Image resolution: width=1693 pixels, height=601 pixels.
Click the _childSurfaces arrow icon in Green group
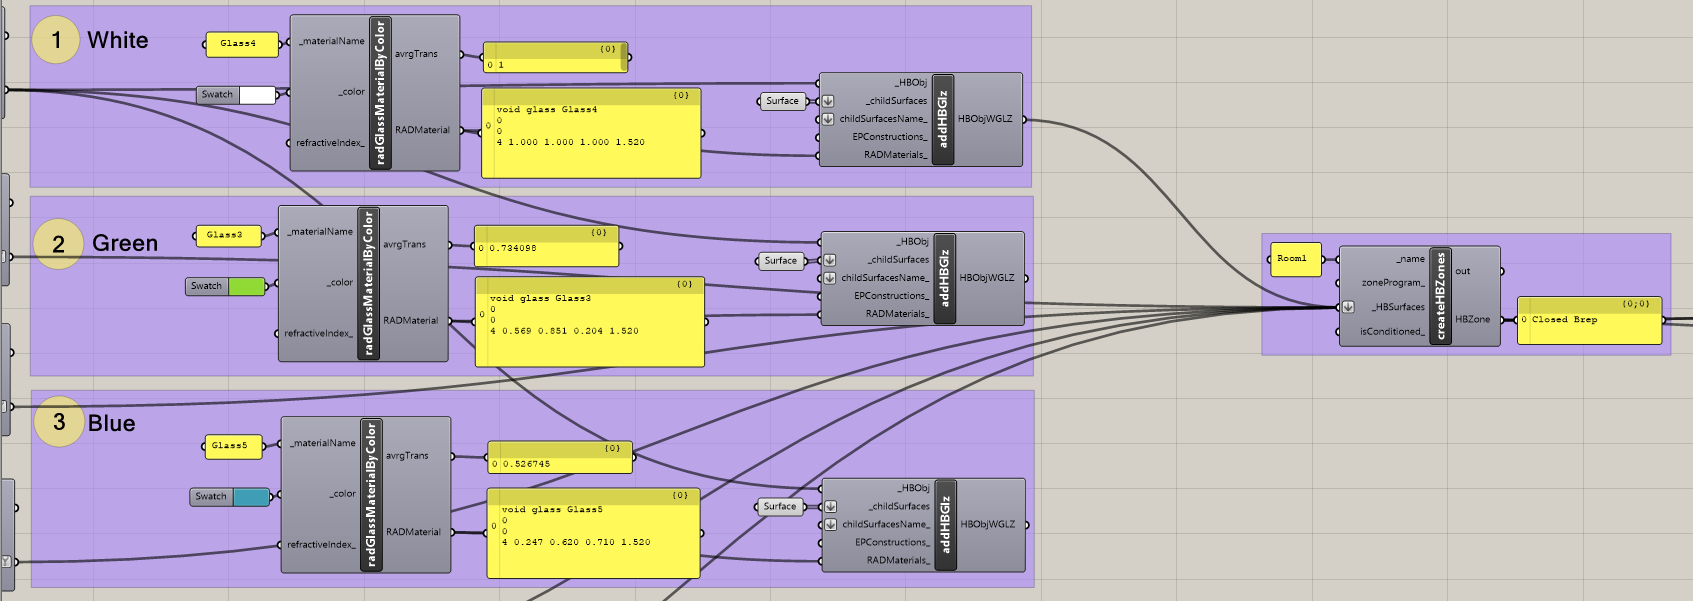coord(830,260)
